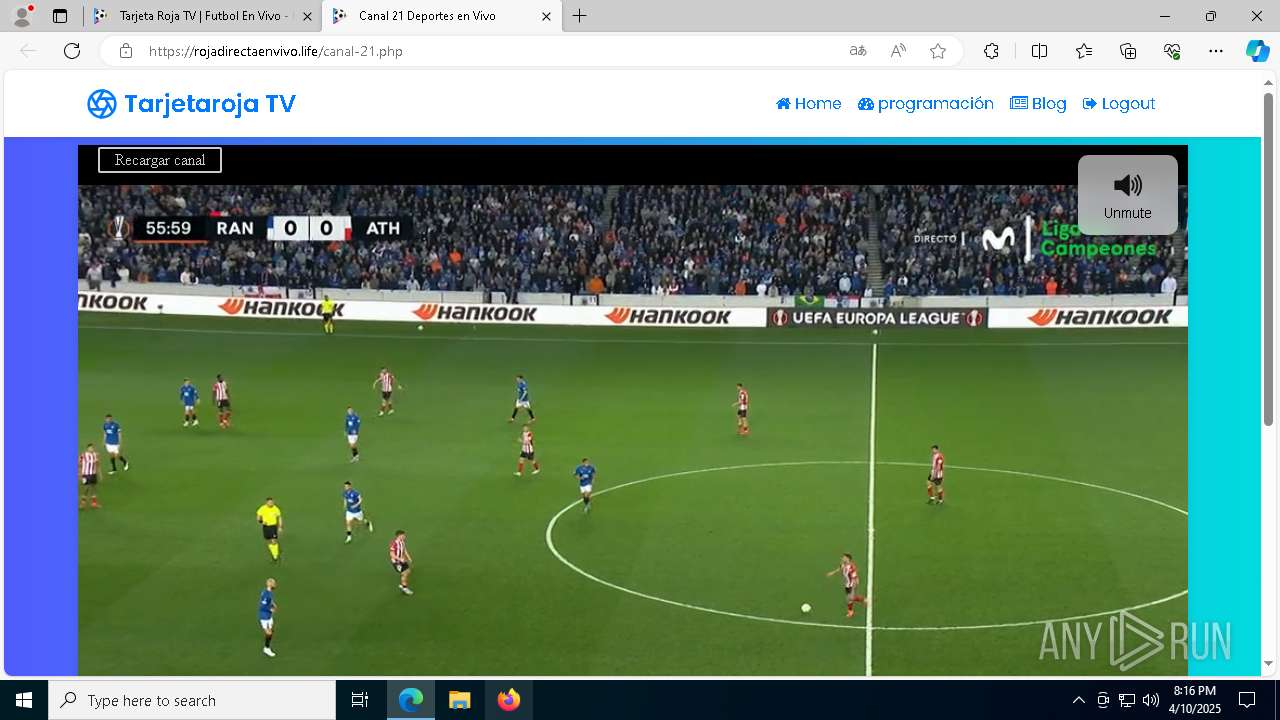Switch to the Tarjeta Roja TV browser tab
Image resolution: width=1280 pixels, height=720 pixels.
(x=203, y=16)
